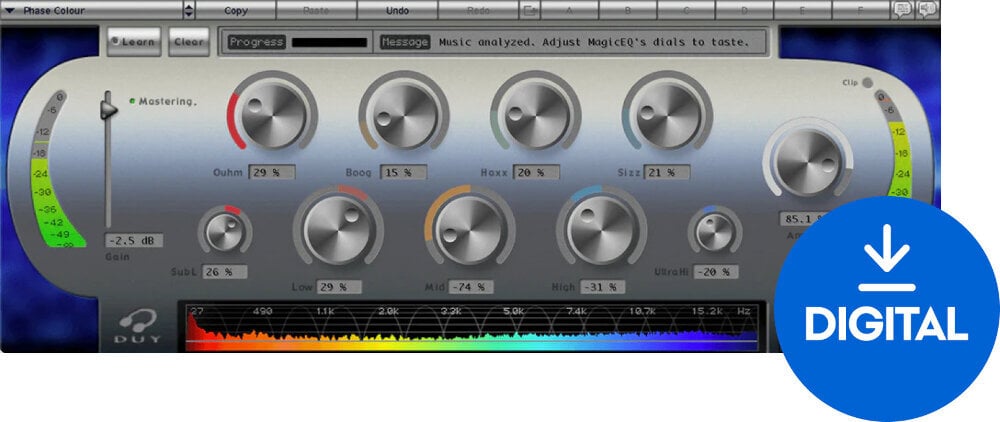The width and height of the screenshot is (1000, 422).
Task: Click the blue DIGITAL download badge
Action: pos(887,309)
